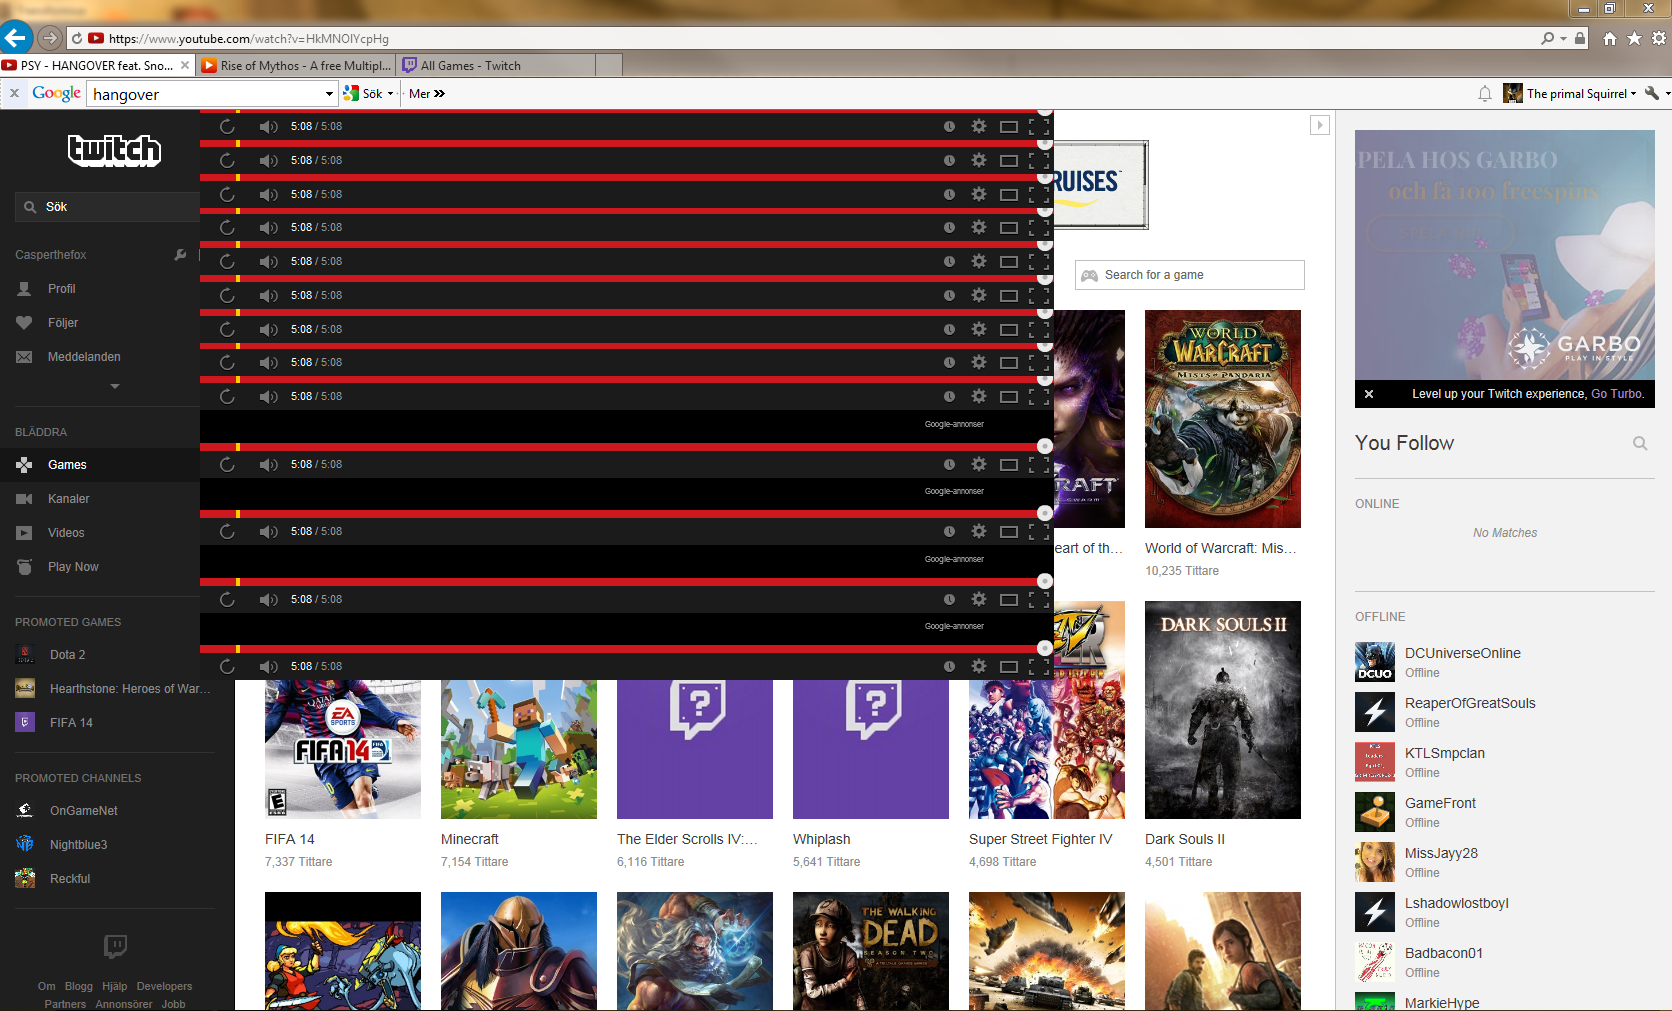Image resolution: width=1672 pixels, height=1011 pixels.
Task: Open DCUniverseOnline in the offline list
Action: [1462, 653]
